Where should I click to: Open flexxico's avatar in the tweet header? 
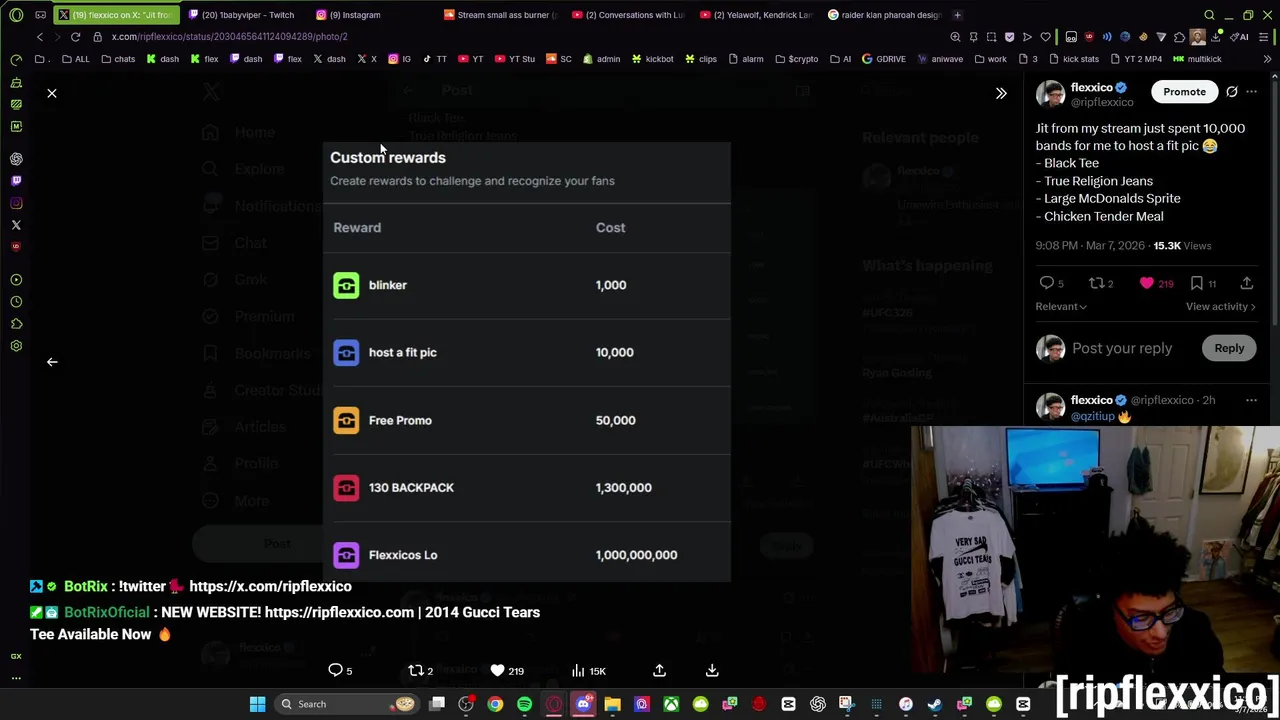(1050, 95)
